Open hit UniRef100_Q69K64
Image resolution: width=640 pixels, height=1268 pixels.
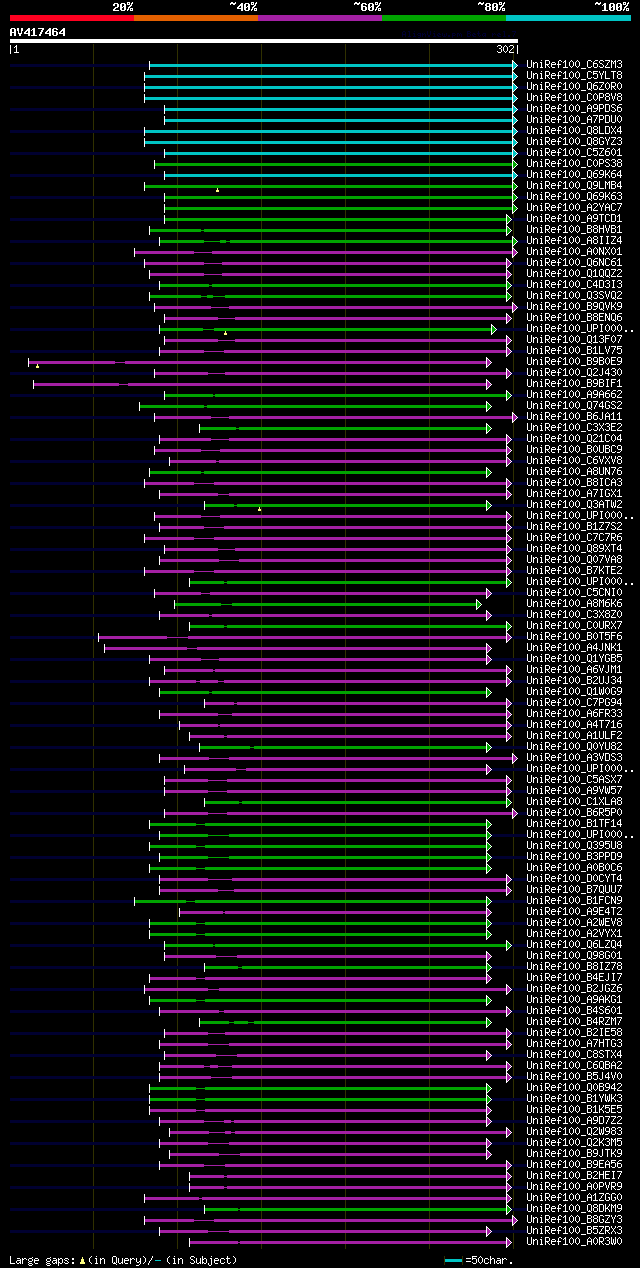pyautogui.click(x=574, y=174)
